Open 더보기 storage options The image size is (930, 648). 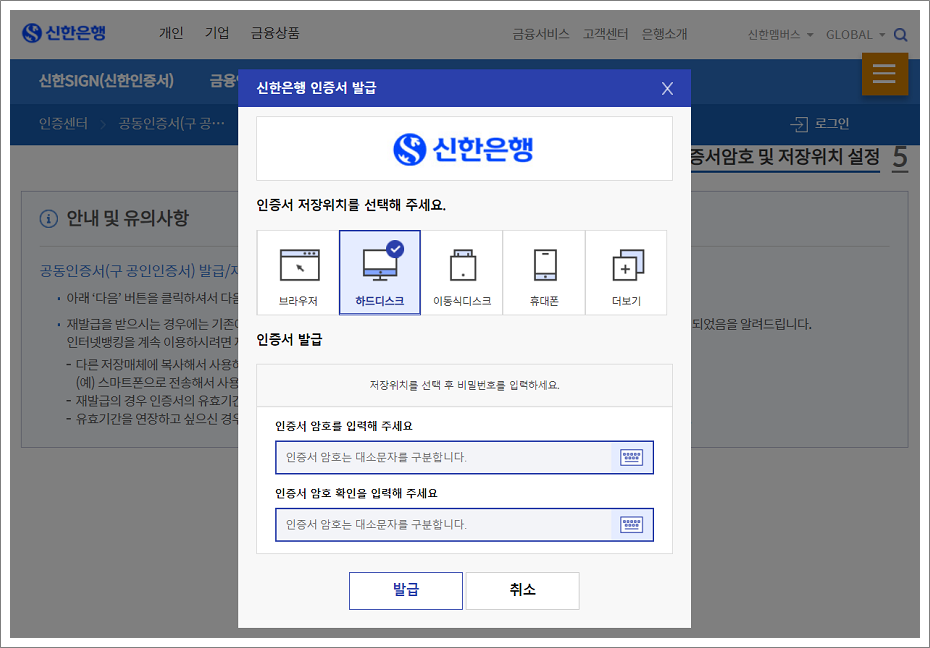626,273
